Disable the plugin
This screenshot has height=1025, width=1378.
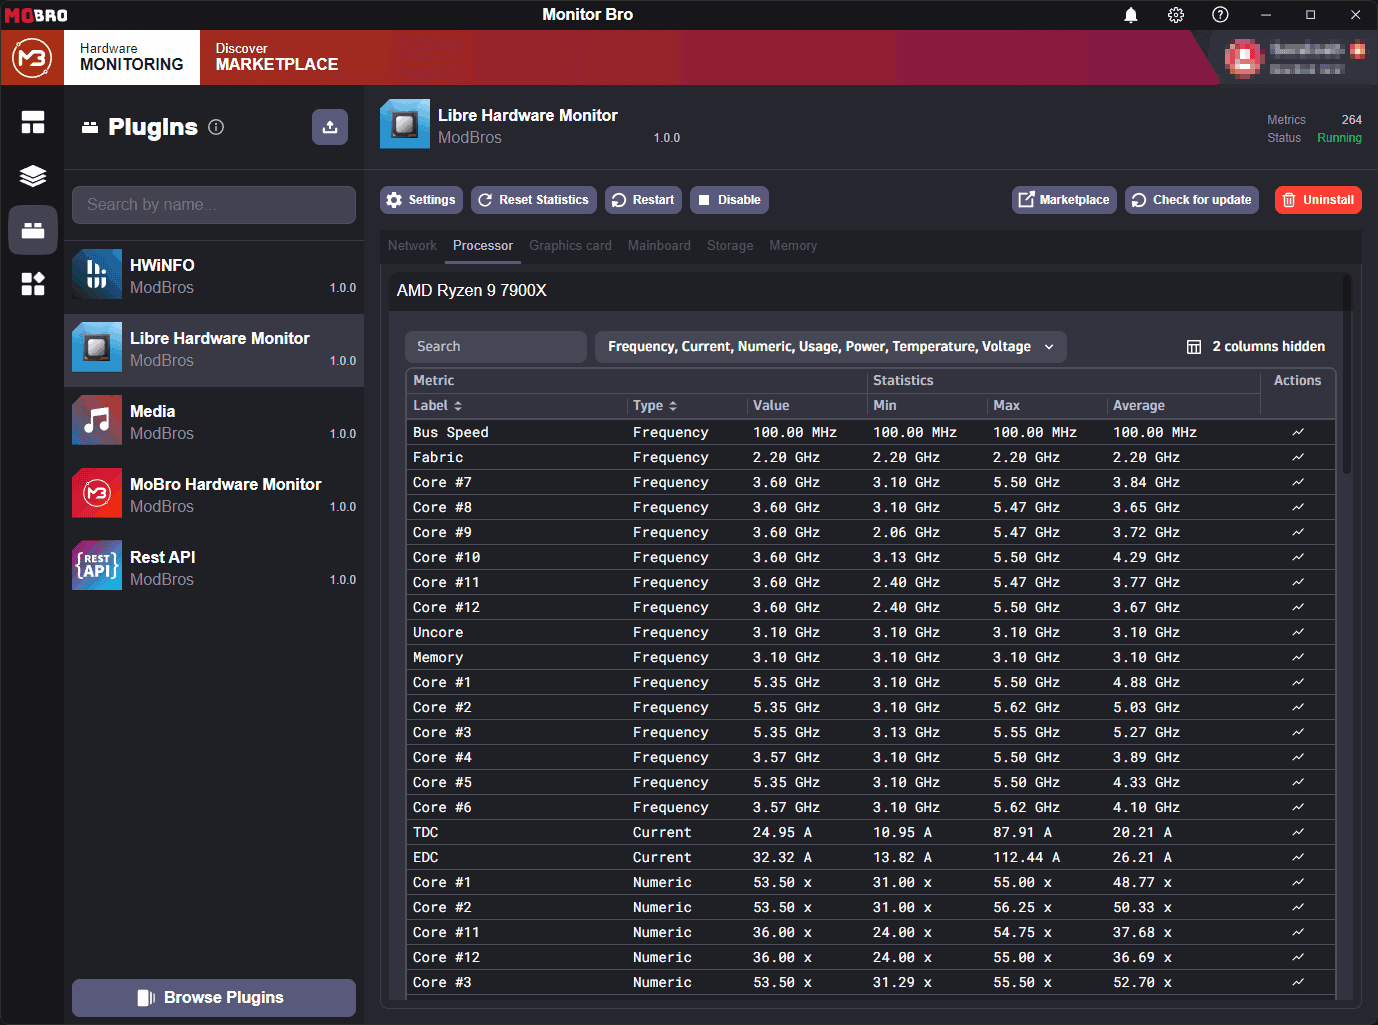click(729, 200)
